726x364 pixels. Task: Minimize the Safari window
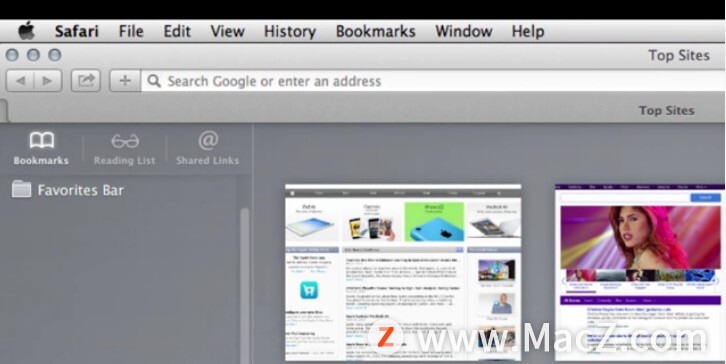click(33, 55)
